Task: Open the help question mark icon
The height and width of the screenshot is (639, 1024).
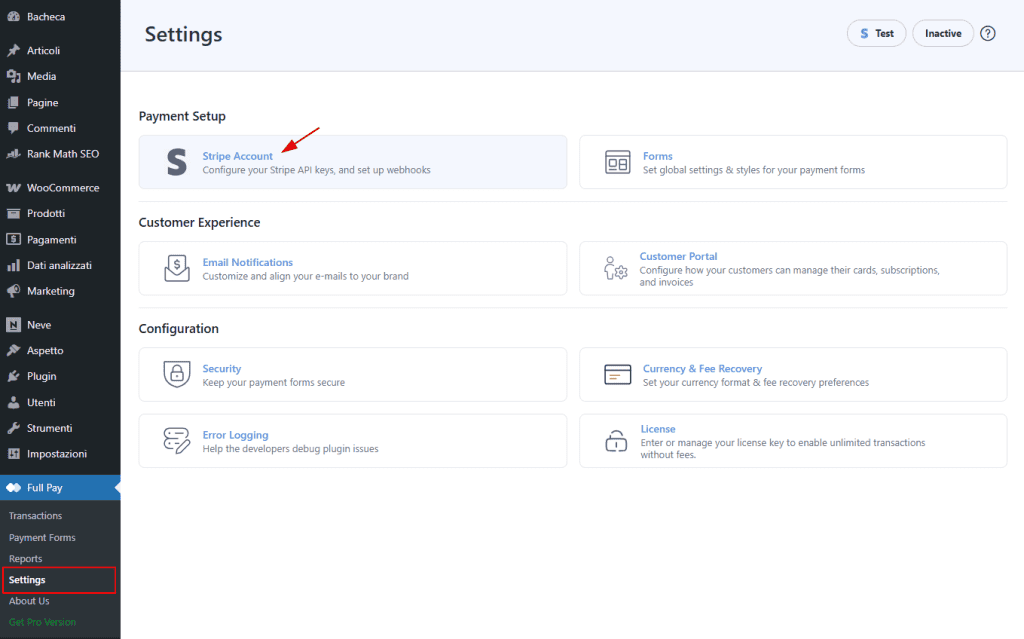Action: click(988, 33)
